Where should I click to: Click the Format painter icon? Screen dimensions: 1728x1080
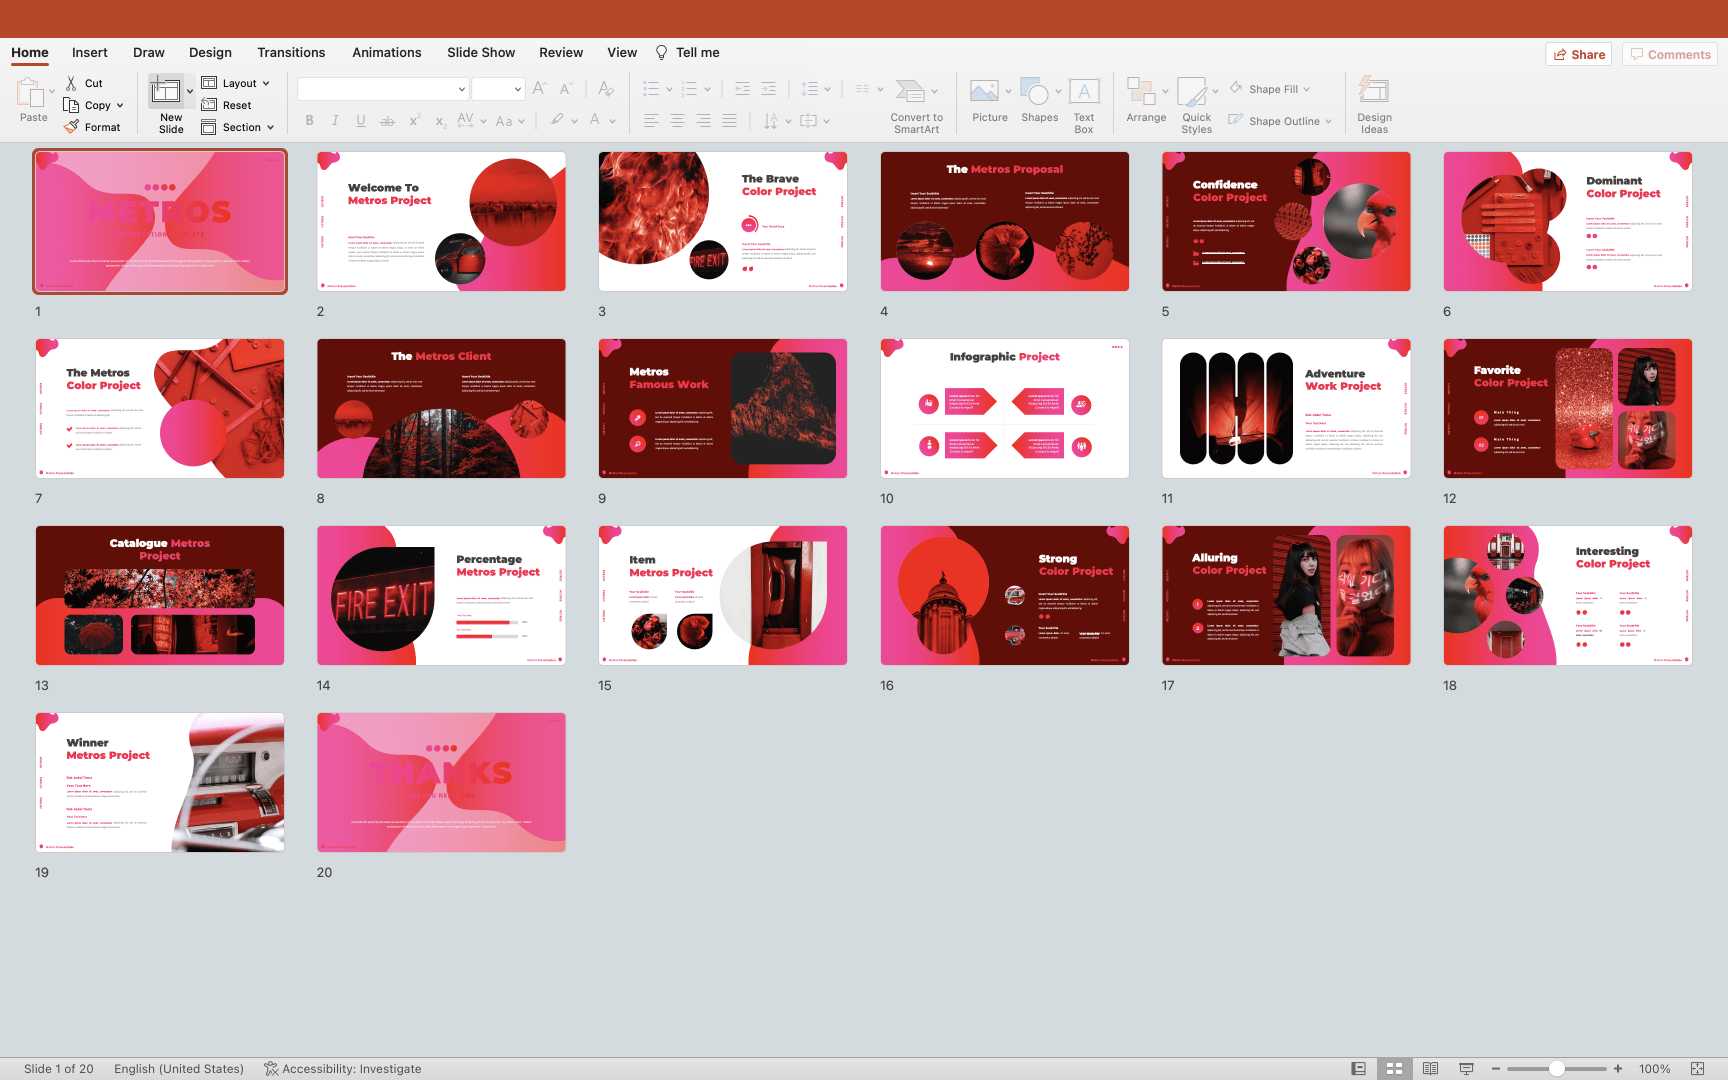tap(72, 127)
